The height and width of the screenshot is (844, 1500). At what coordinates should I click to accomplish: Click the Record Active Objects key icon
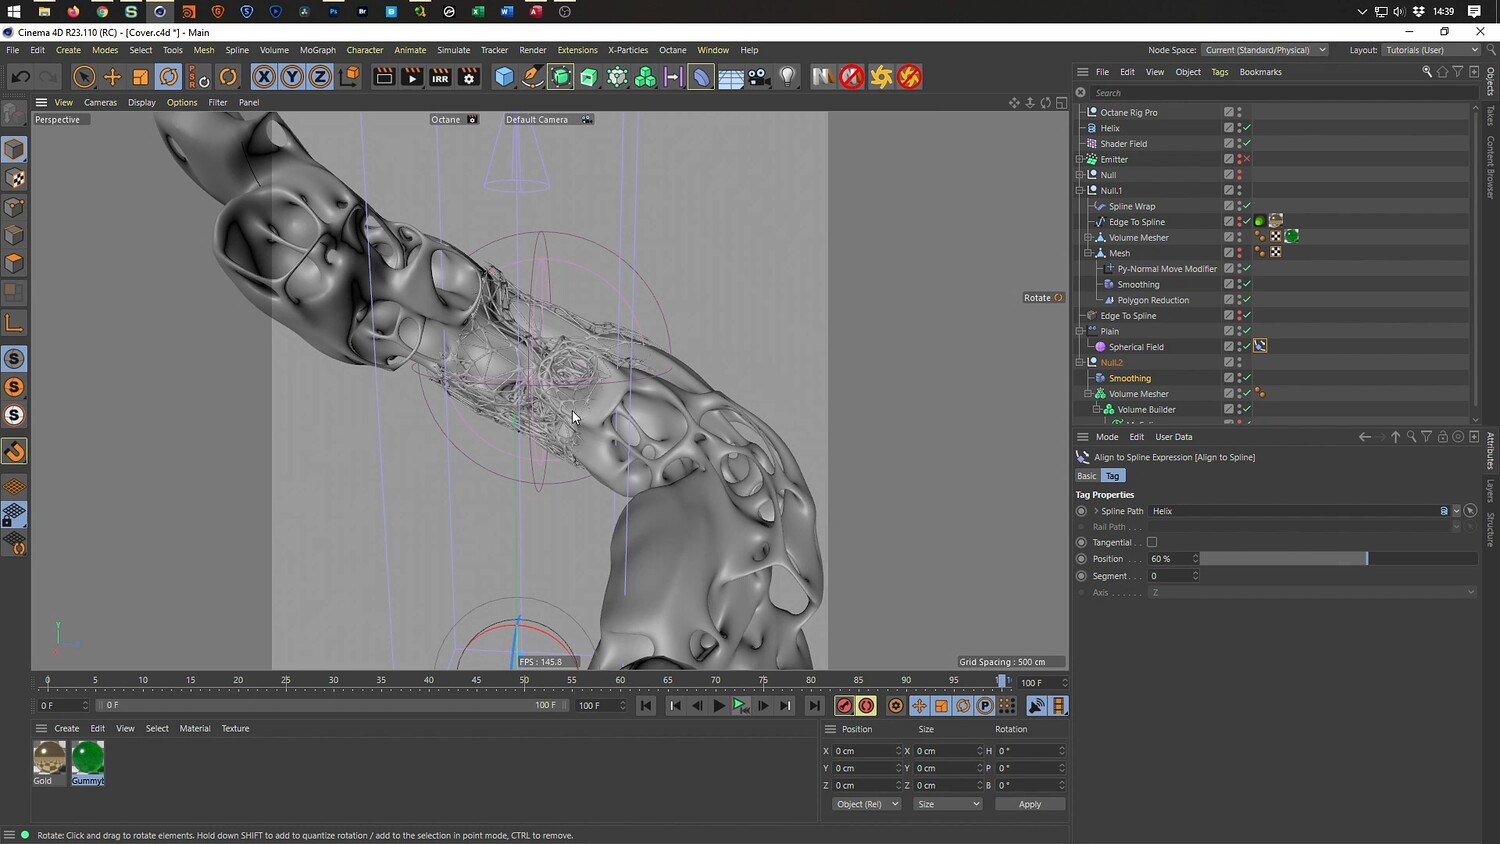(844, 706)
